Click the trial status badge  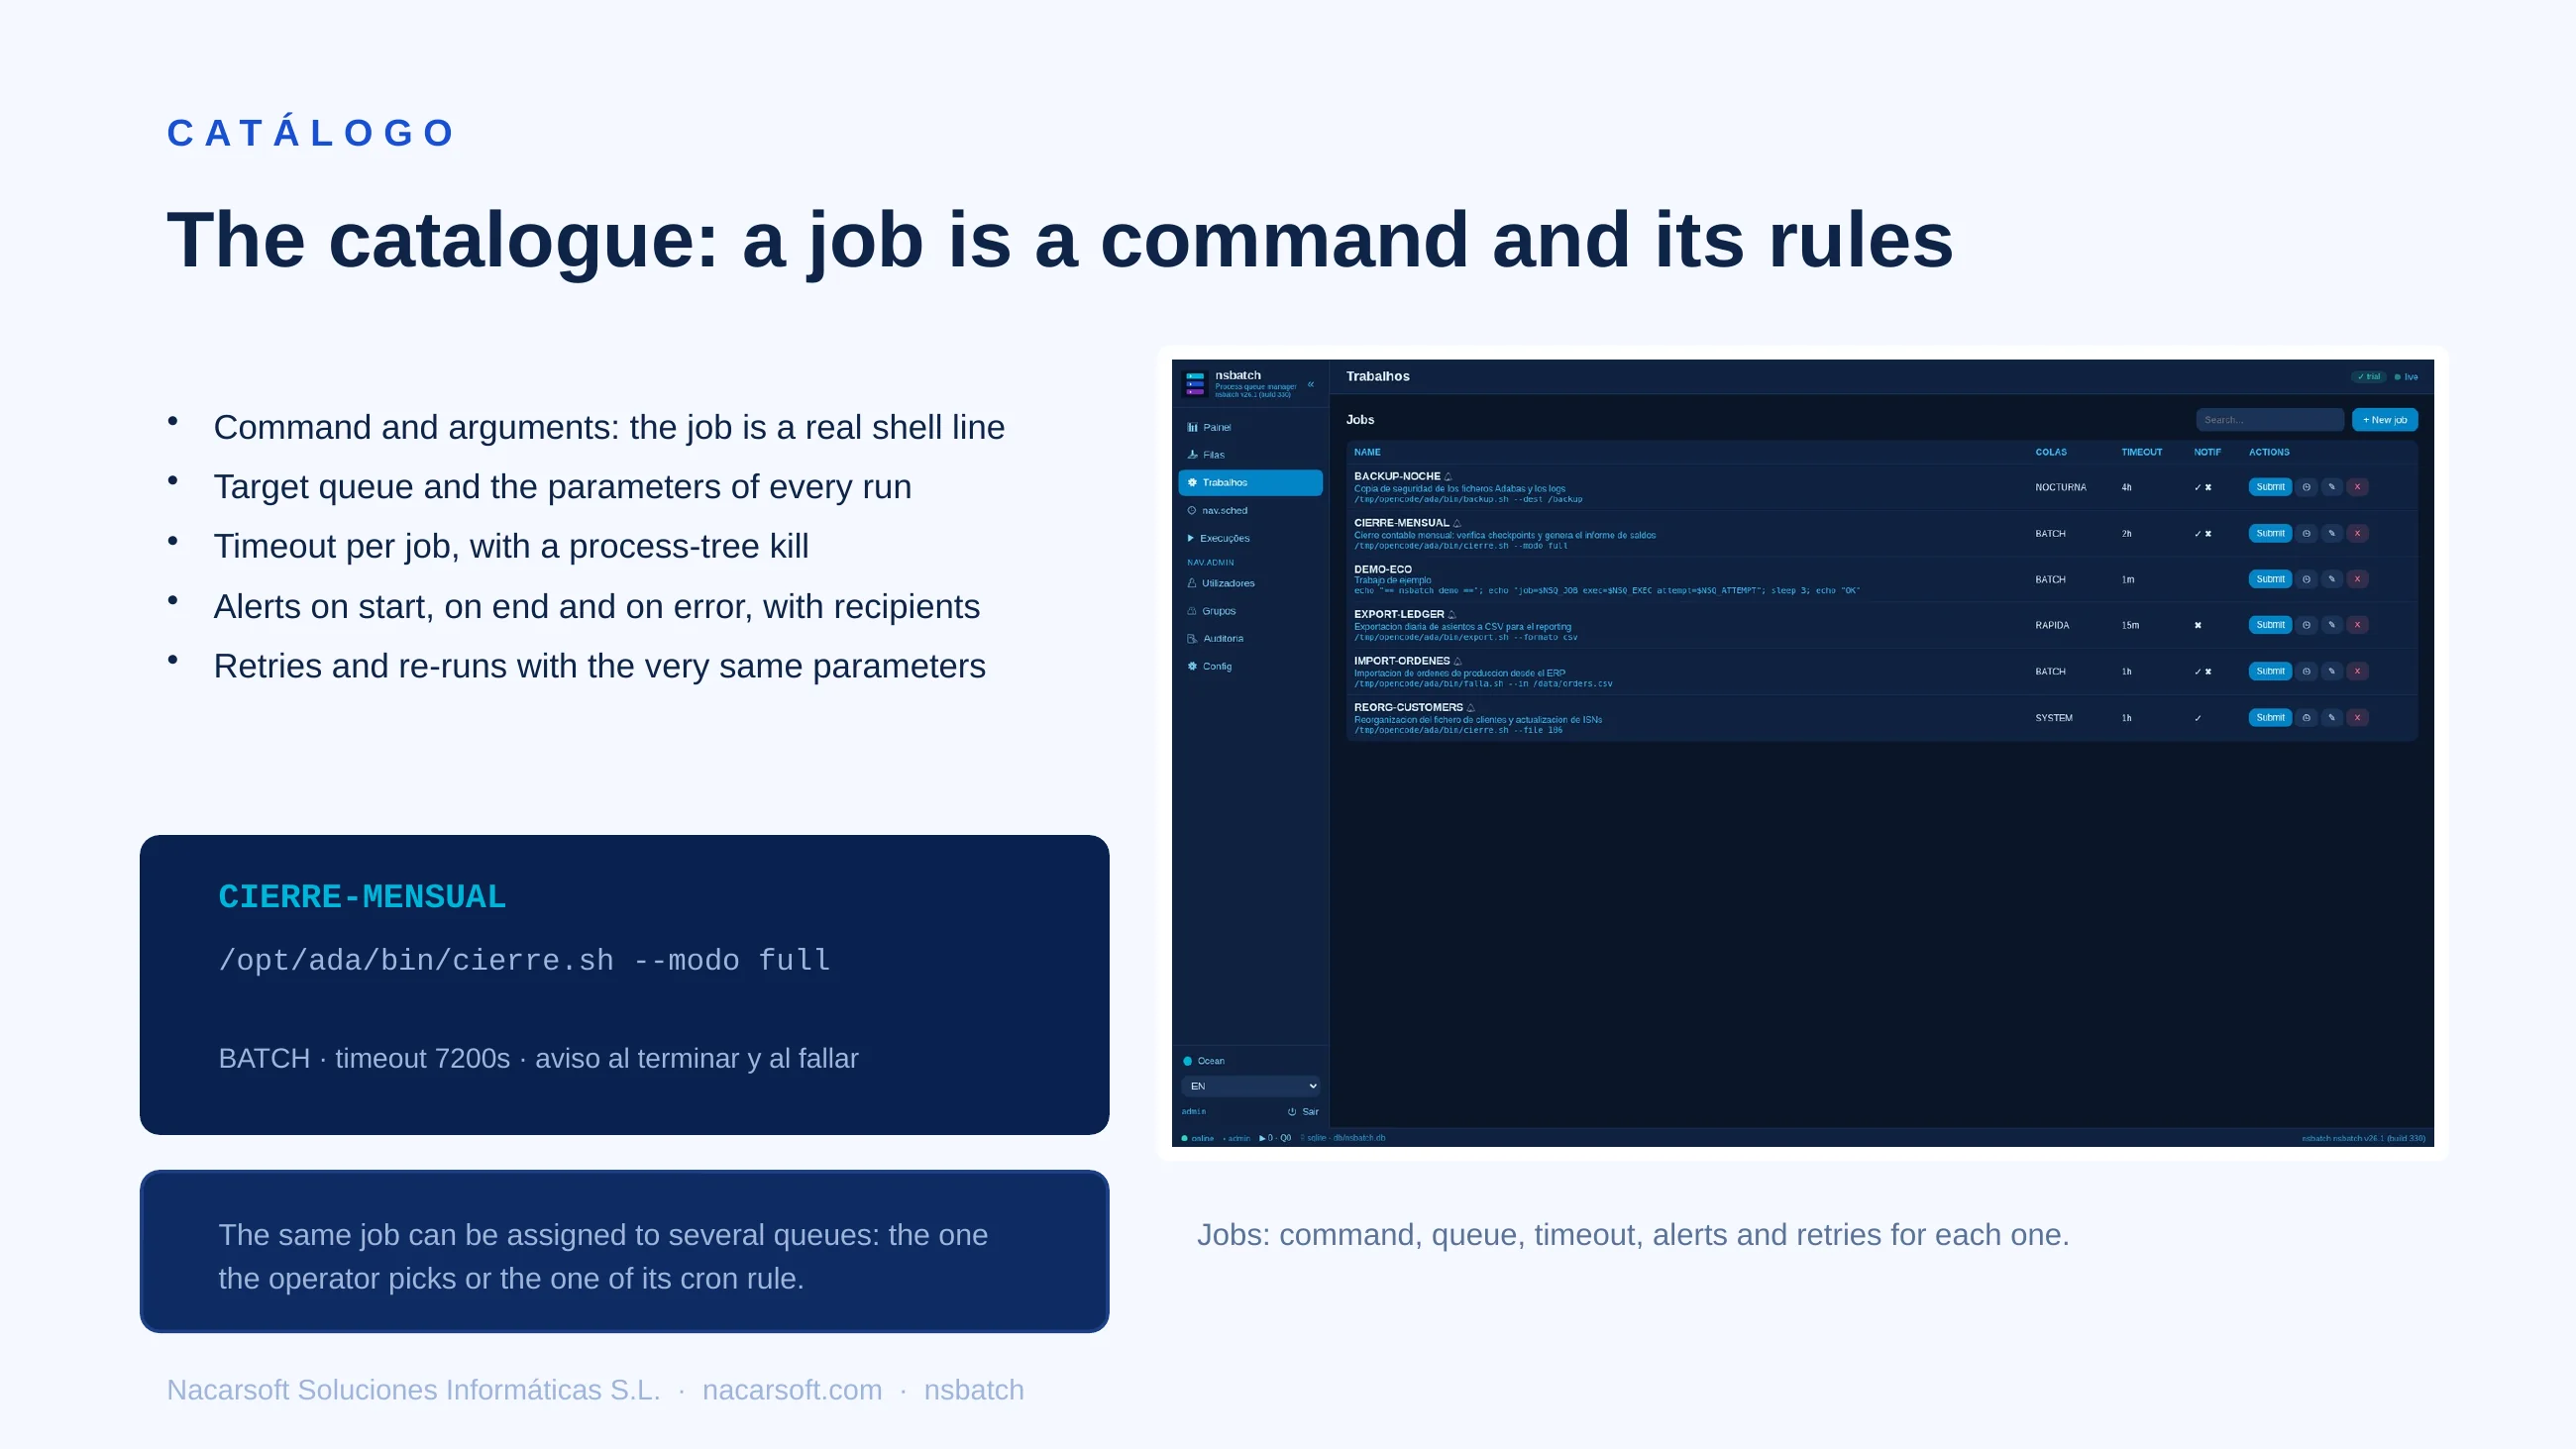pos(2368,377)
